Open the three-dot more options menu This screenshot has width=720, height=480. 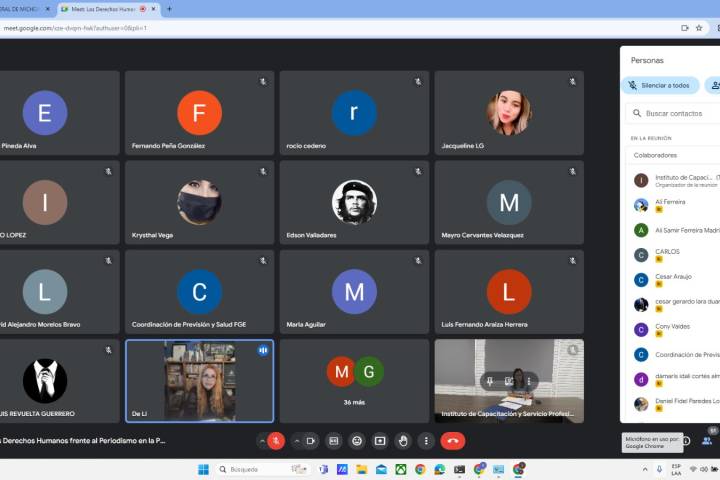[427, 440]
